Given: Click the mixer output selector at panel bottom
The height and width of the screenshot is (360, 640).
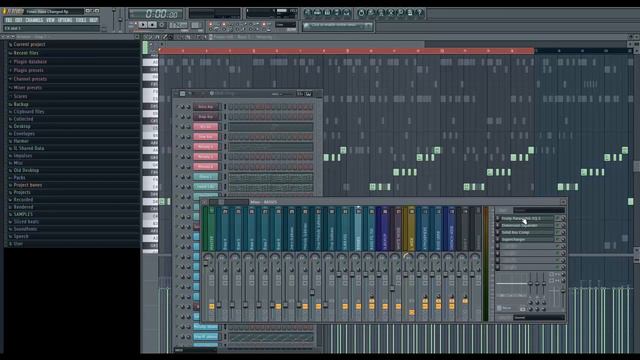Looking at the screenshot, I should 539,317.
